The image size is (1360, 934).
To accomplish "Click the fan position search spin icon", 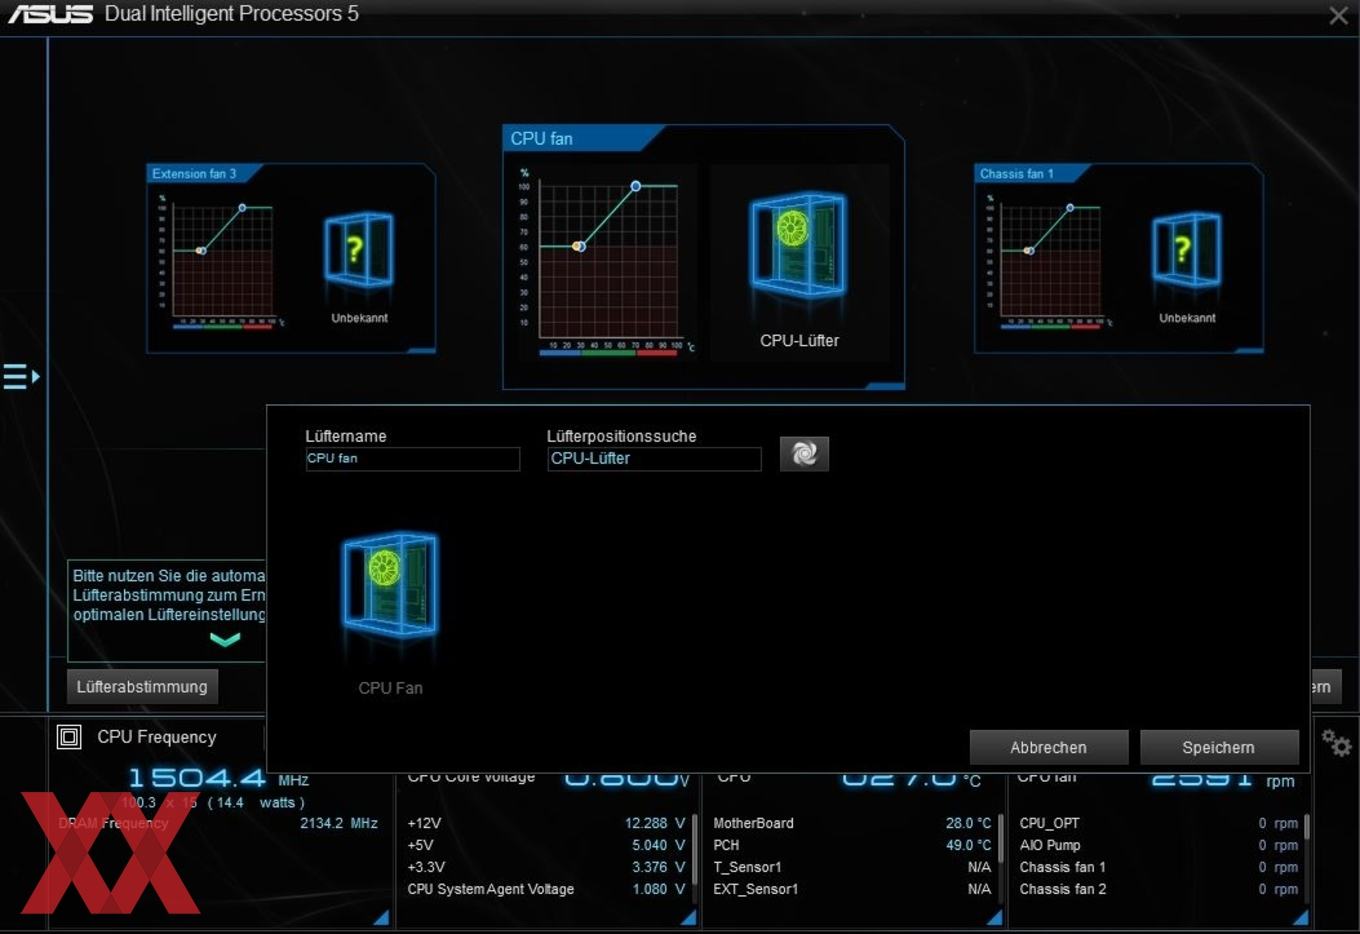I will point(804,454).
